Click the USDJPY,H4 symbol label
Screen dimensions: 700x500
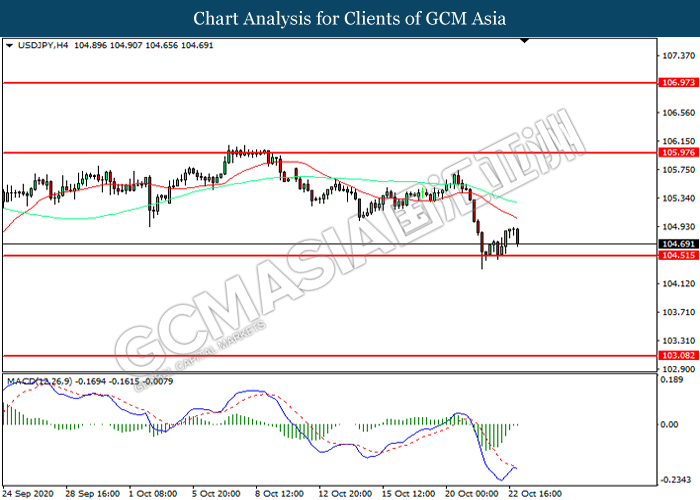(x=43, y=45)
